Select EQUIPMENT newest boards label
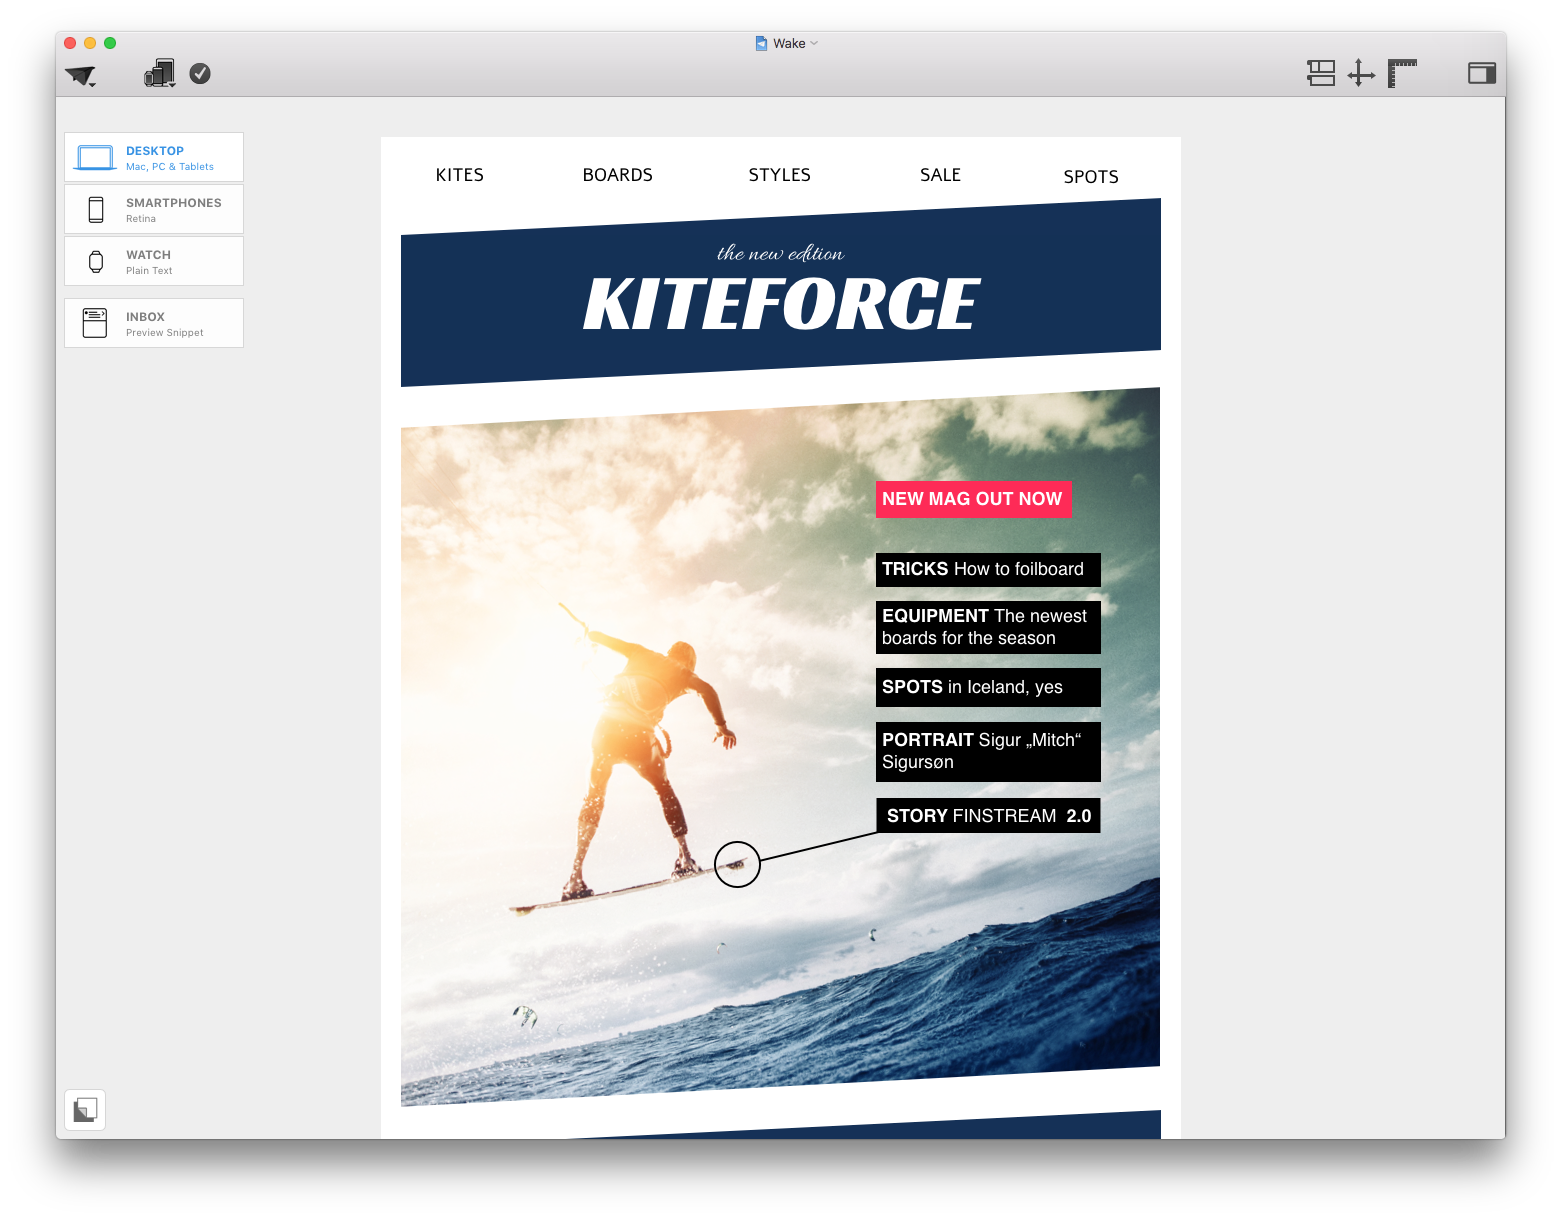Image resolution: width=1562 pixels, height=1219 pixels. coord(988,627)
